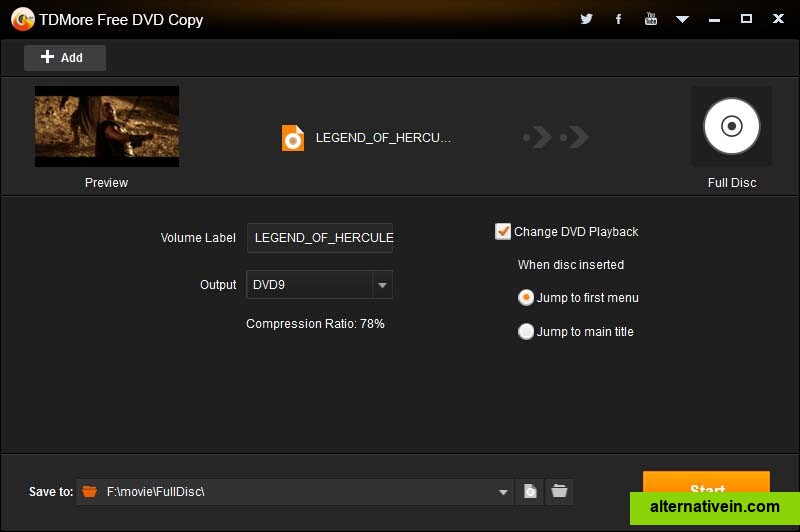This screenshot has width=800, height=532.
Task: Expand the Save to path dropdown arrow
Action: click(503, 492)
